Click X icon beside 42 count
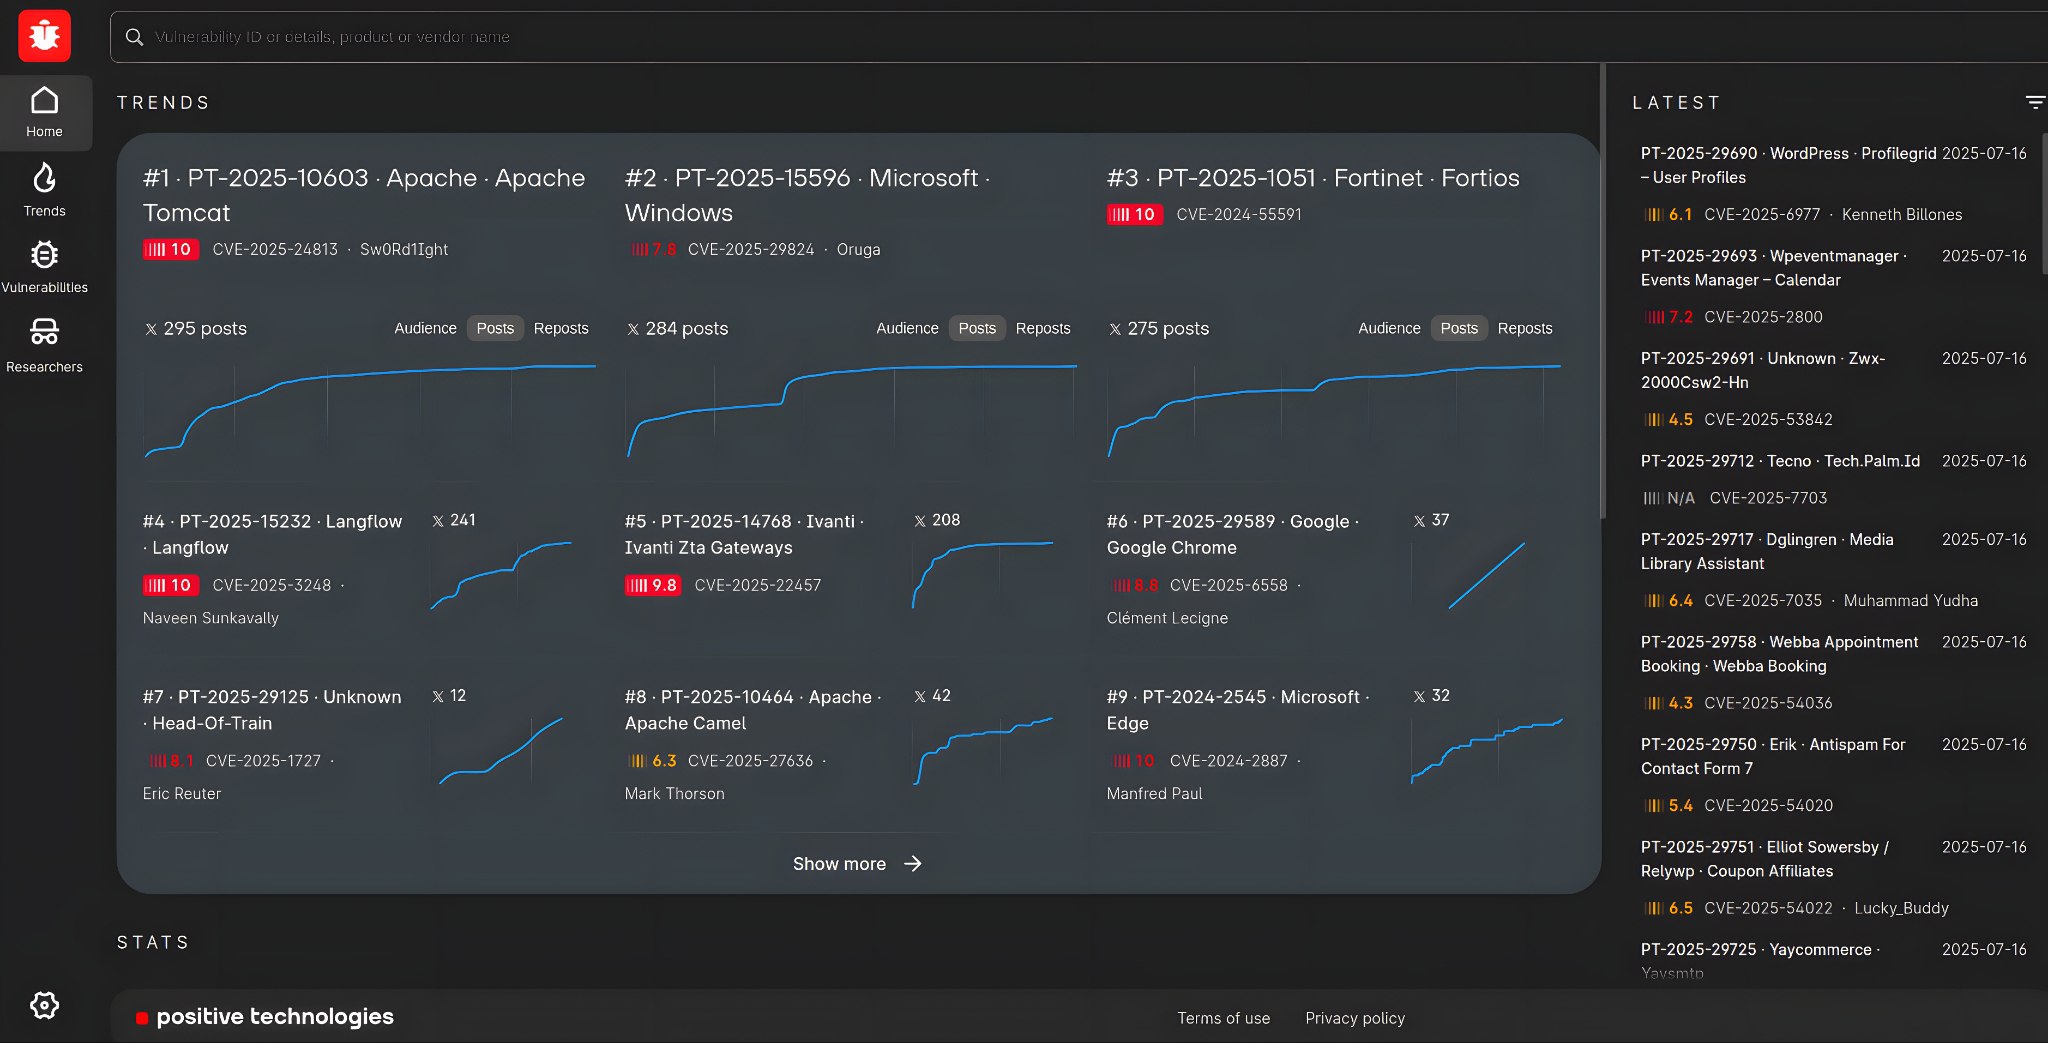The height and width of the screenshot is (1043, 2048). pyautogui.click(x=920, y=696)
